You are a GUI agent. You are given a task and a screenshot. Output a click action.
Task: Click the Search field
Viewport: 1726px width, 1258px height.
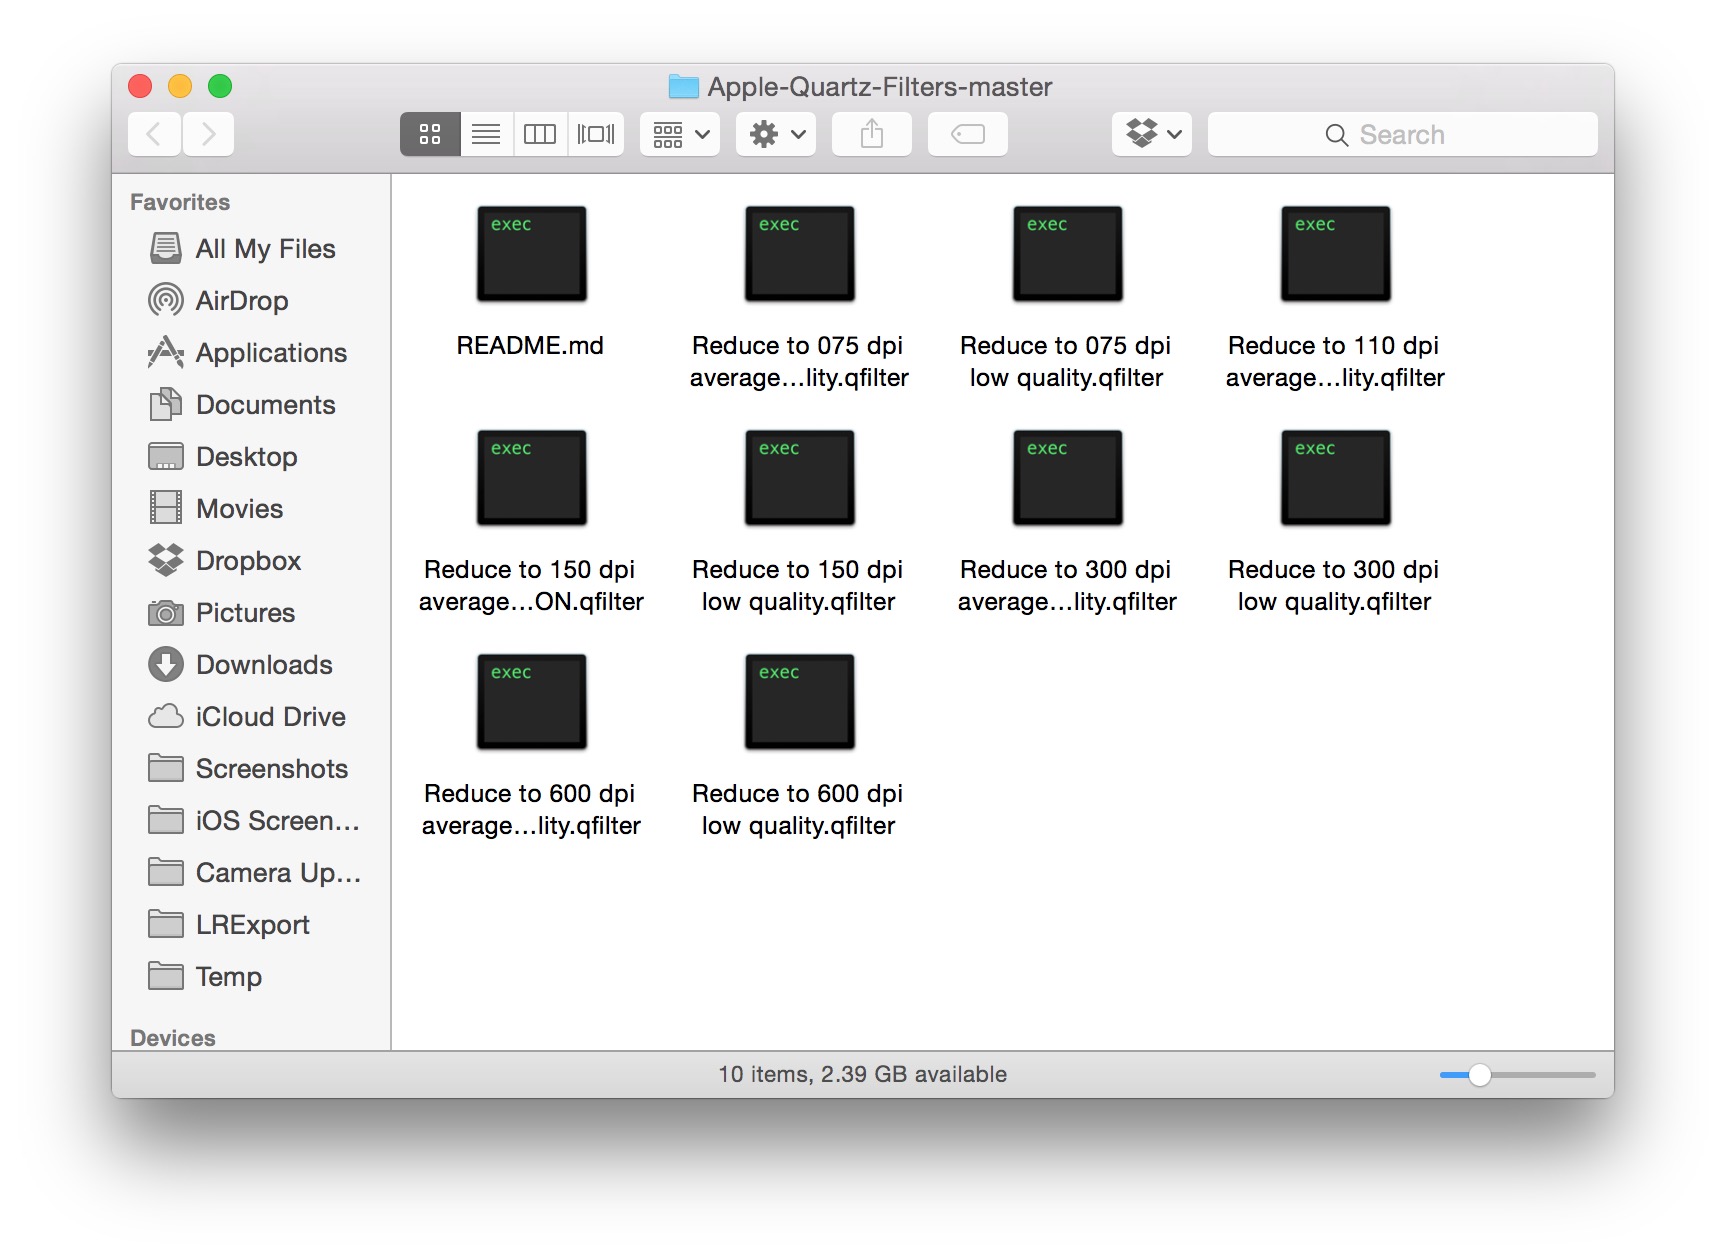point(1402,134)
